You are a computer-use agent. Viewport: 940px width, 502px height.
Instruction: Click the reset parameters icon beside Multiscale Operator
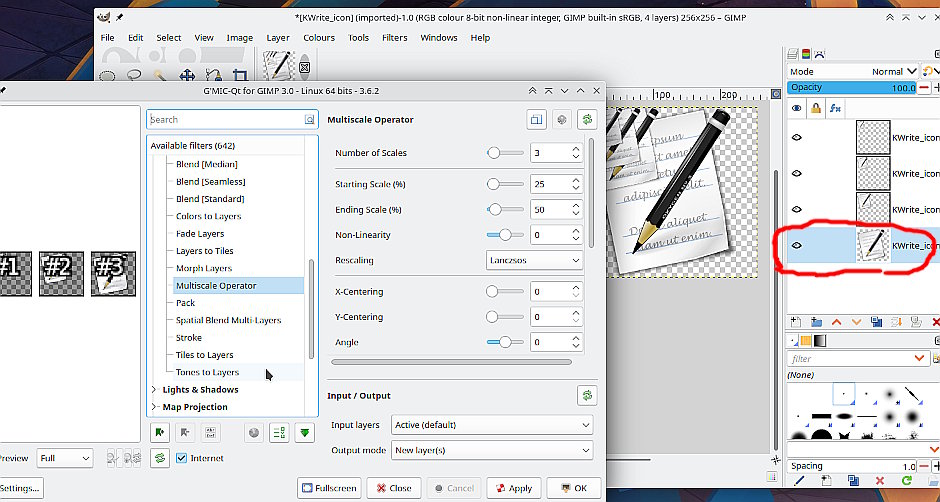(x=586, y=119)
